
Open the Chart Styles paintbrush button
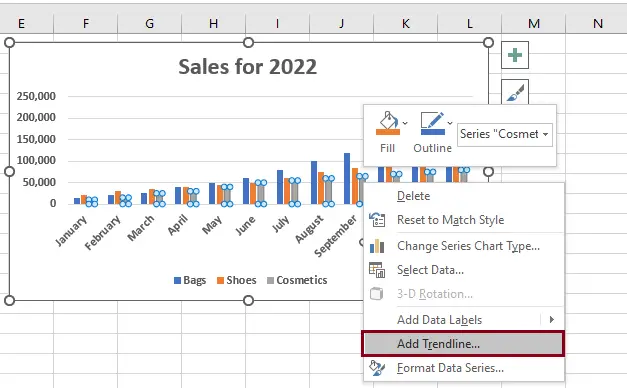click(515, 92)
